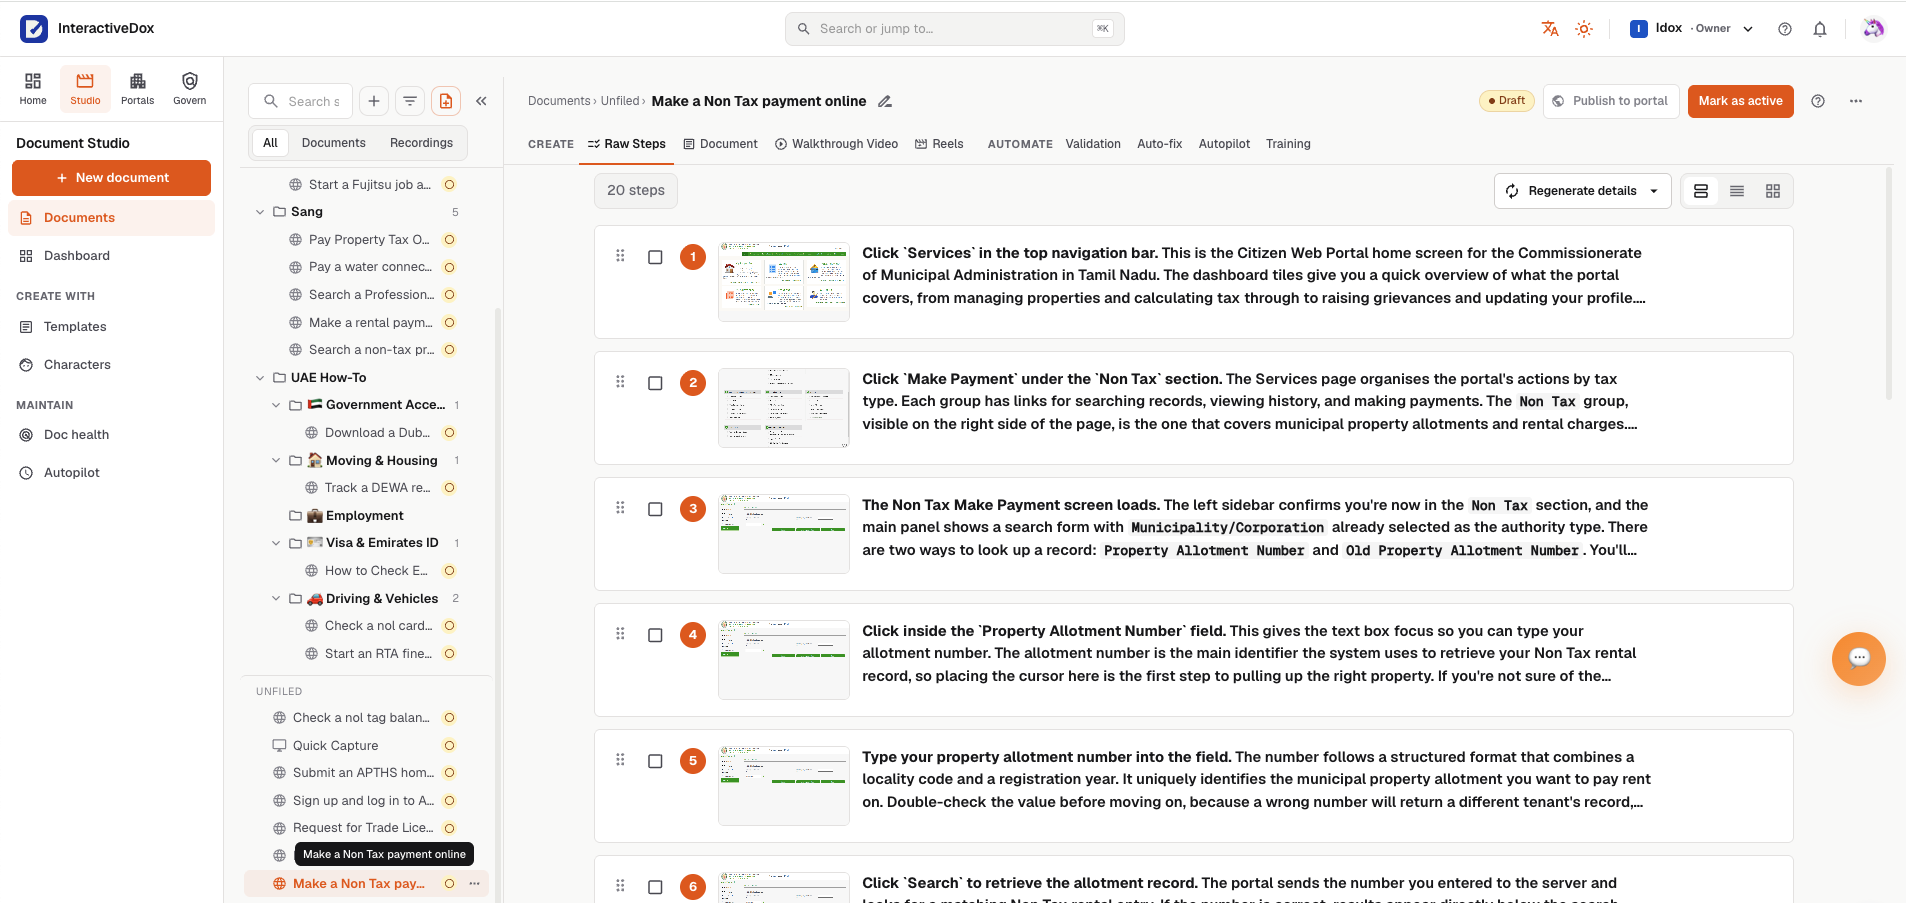
Task: Collapse the Driving & Vehicles folder
Action: [x=276, y=599]
